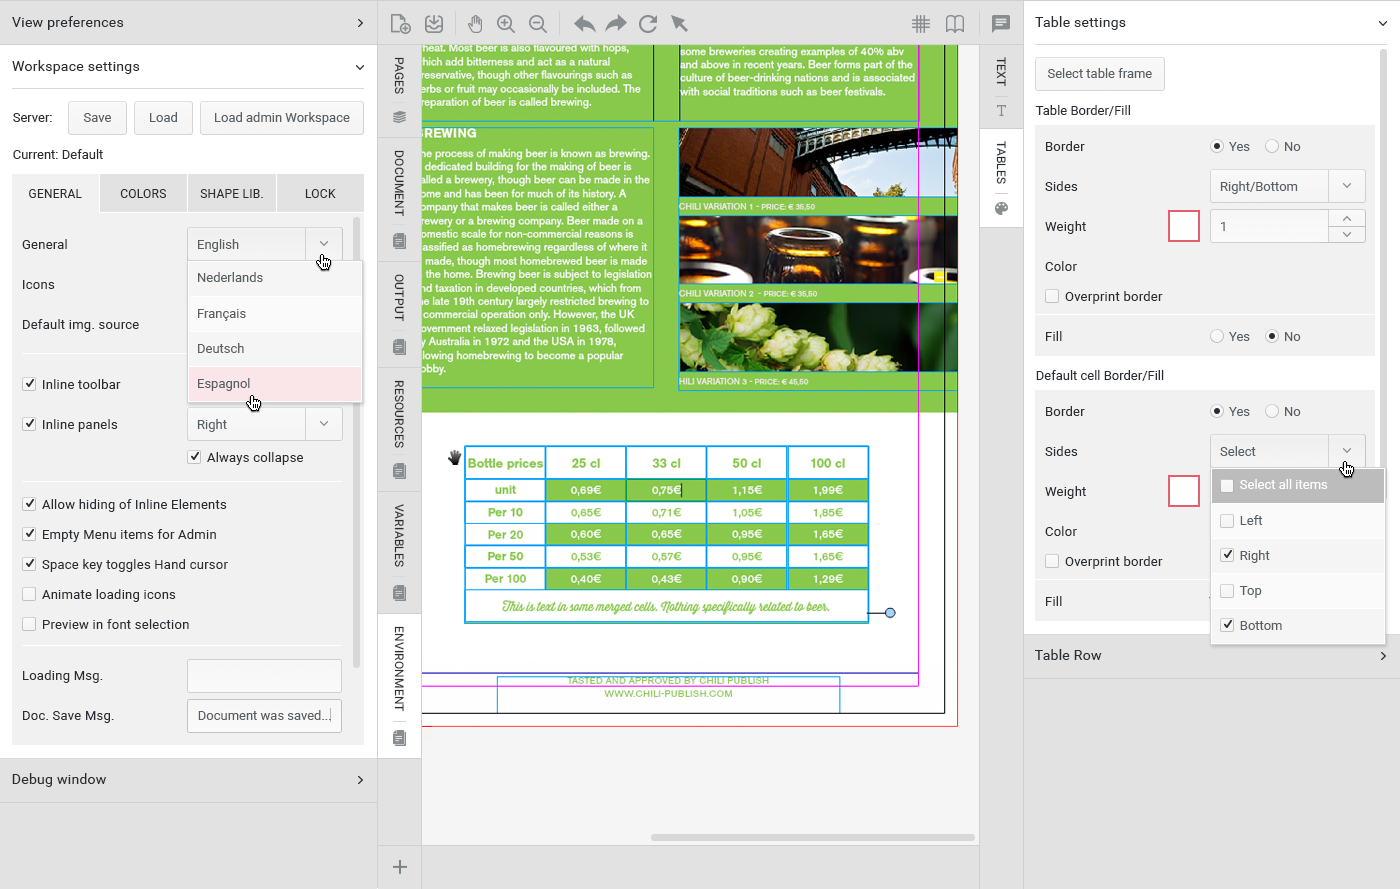Select the Hand pan tool icon
Screen dimensions: 1400x889
click(x=476, y=23)
